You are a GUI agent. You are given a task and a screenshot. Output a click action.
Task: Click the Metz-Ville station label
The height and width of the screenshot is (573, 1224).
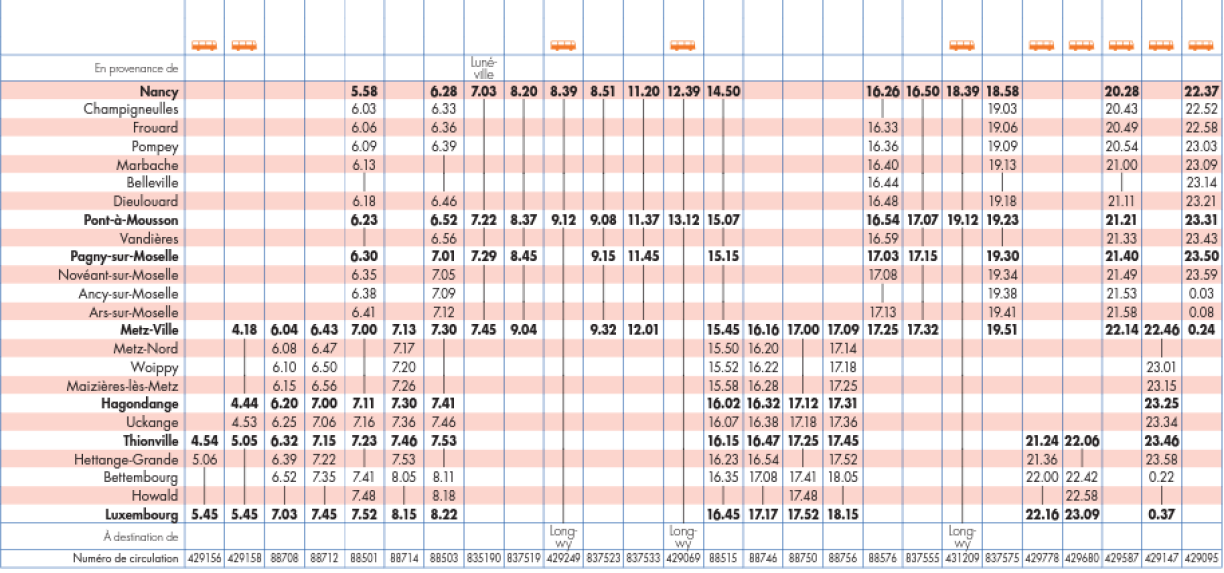[149, 329]
